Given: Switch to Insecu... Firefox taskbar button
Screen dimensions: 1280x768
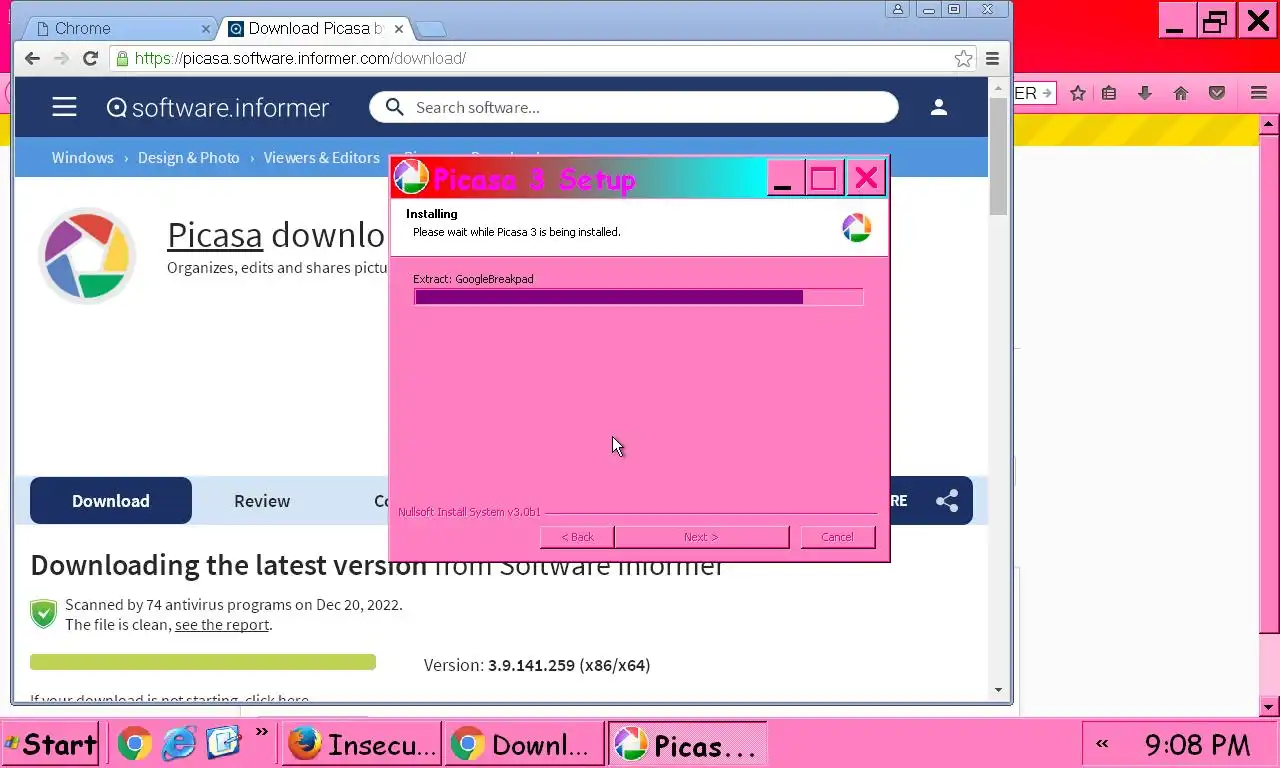Looking at the screenshot, I should point(363,744).
